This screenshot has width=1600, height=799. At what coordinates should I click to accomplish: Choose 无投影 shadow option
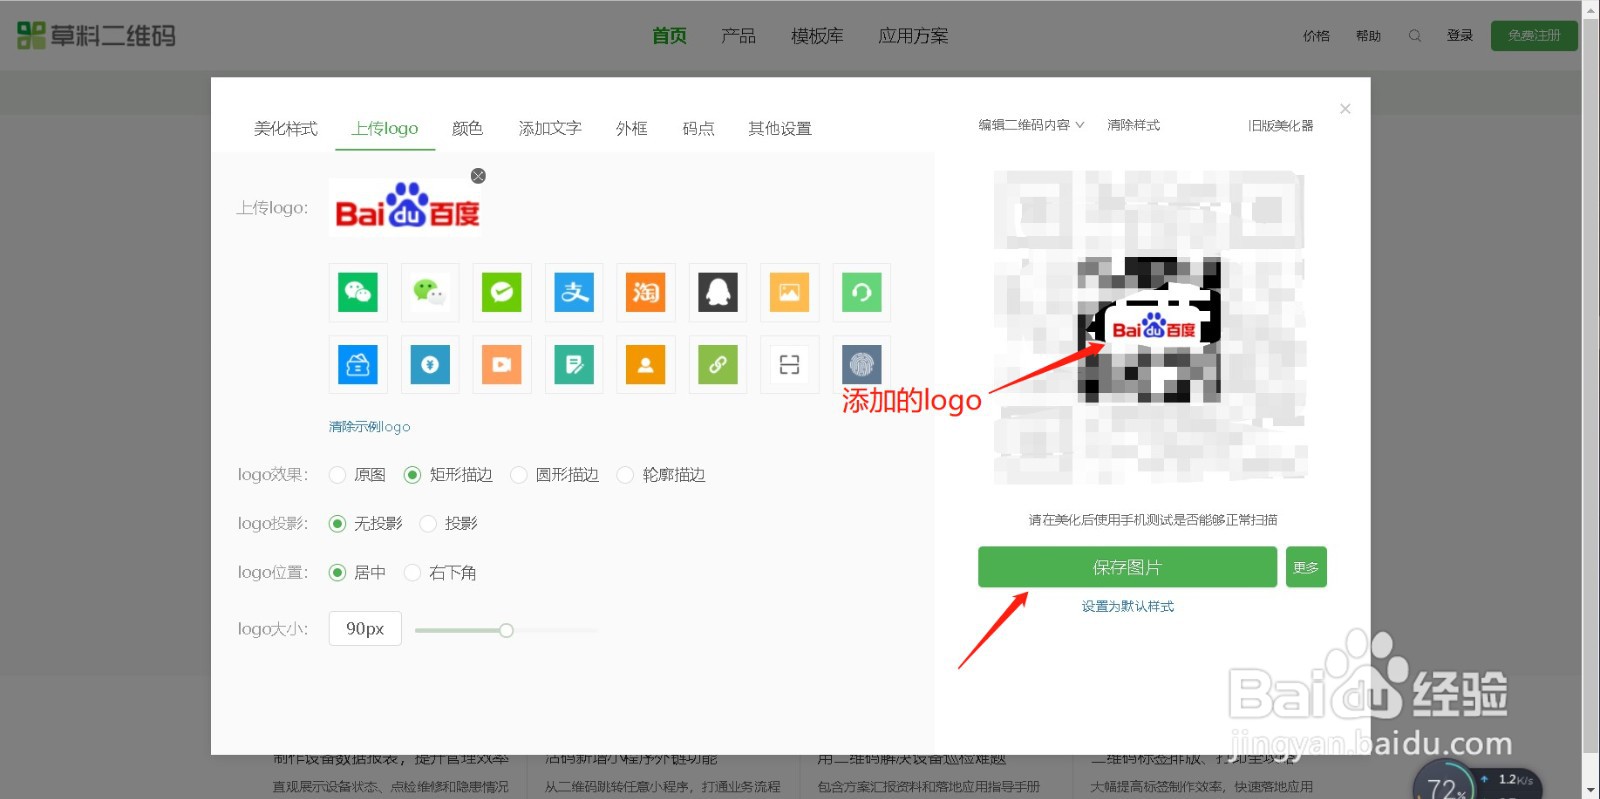(337, 524)
